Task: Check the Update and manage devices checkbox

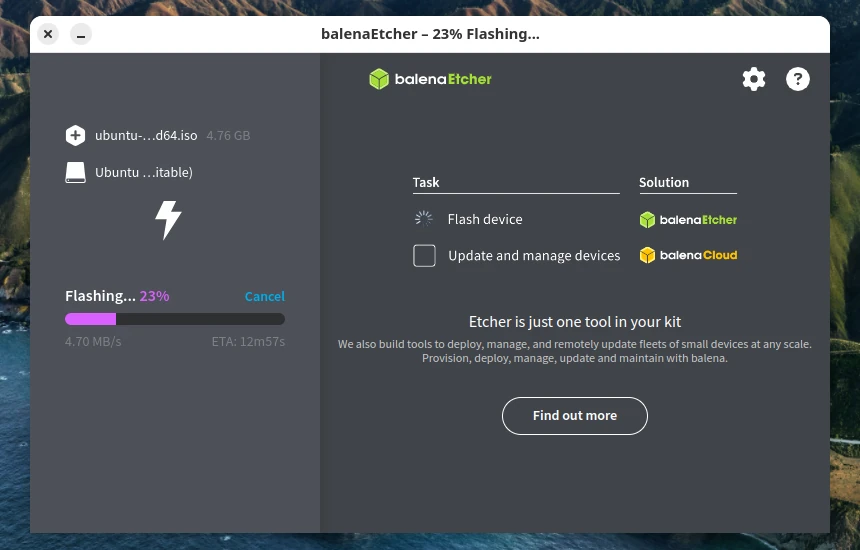Action: pyautogui.click(x=424, y=256)
